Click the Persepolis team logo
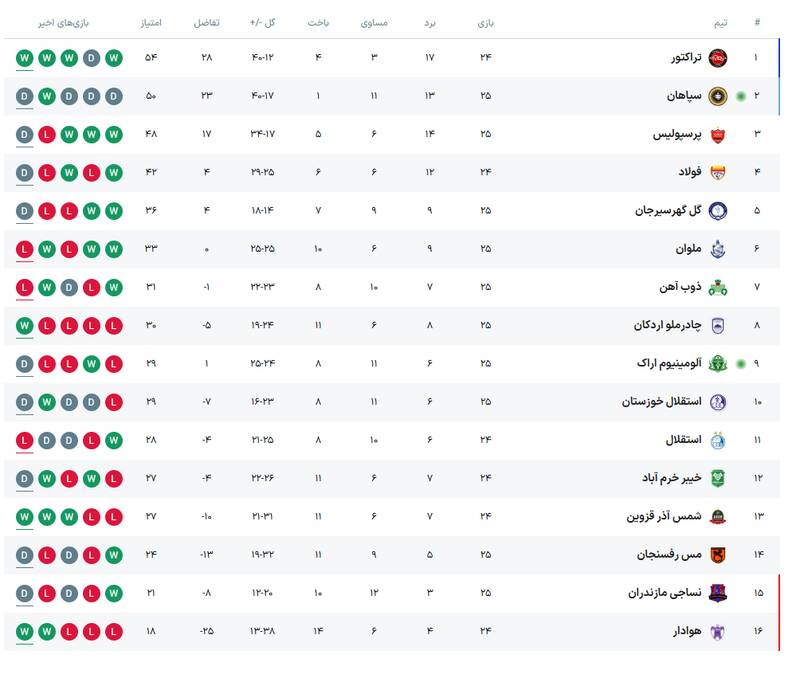Image resolution: width=800 pixels, height=678 pixels. click(x=717, y=134)
